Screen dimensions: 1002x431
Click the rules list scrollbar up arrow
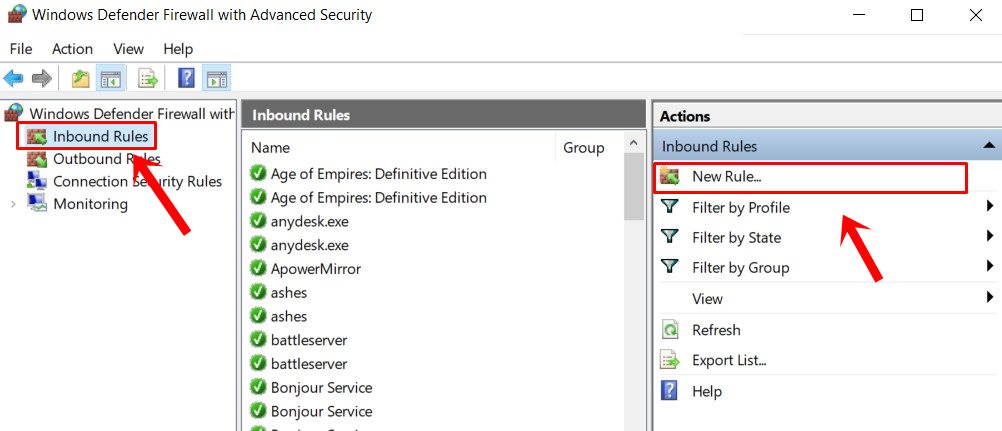(633, 143)
